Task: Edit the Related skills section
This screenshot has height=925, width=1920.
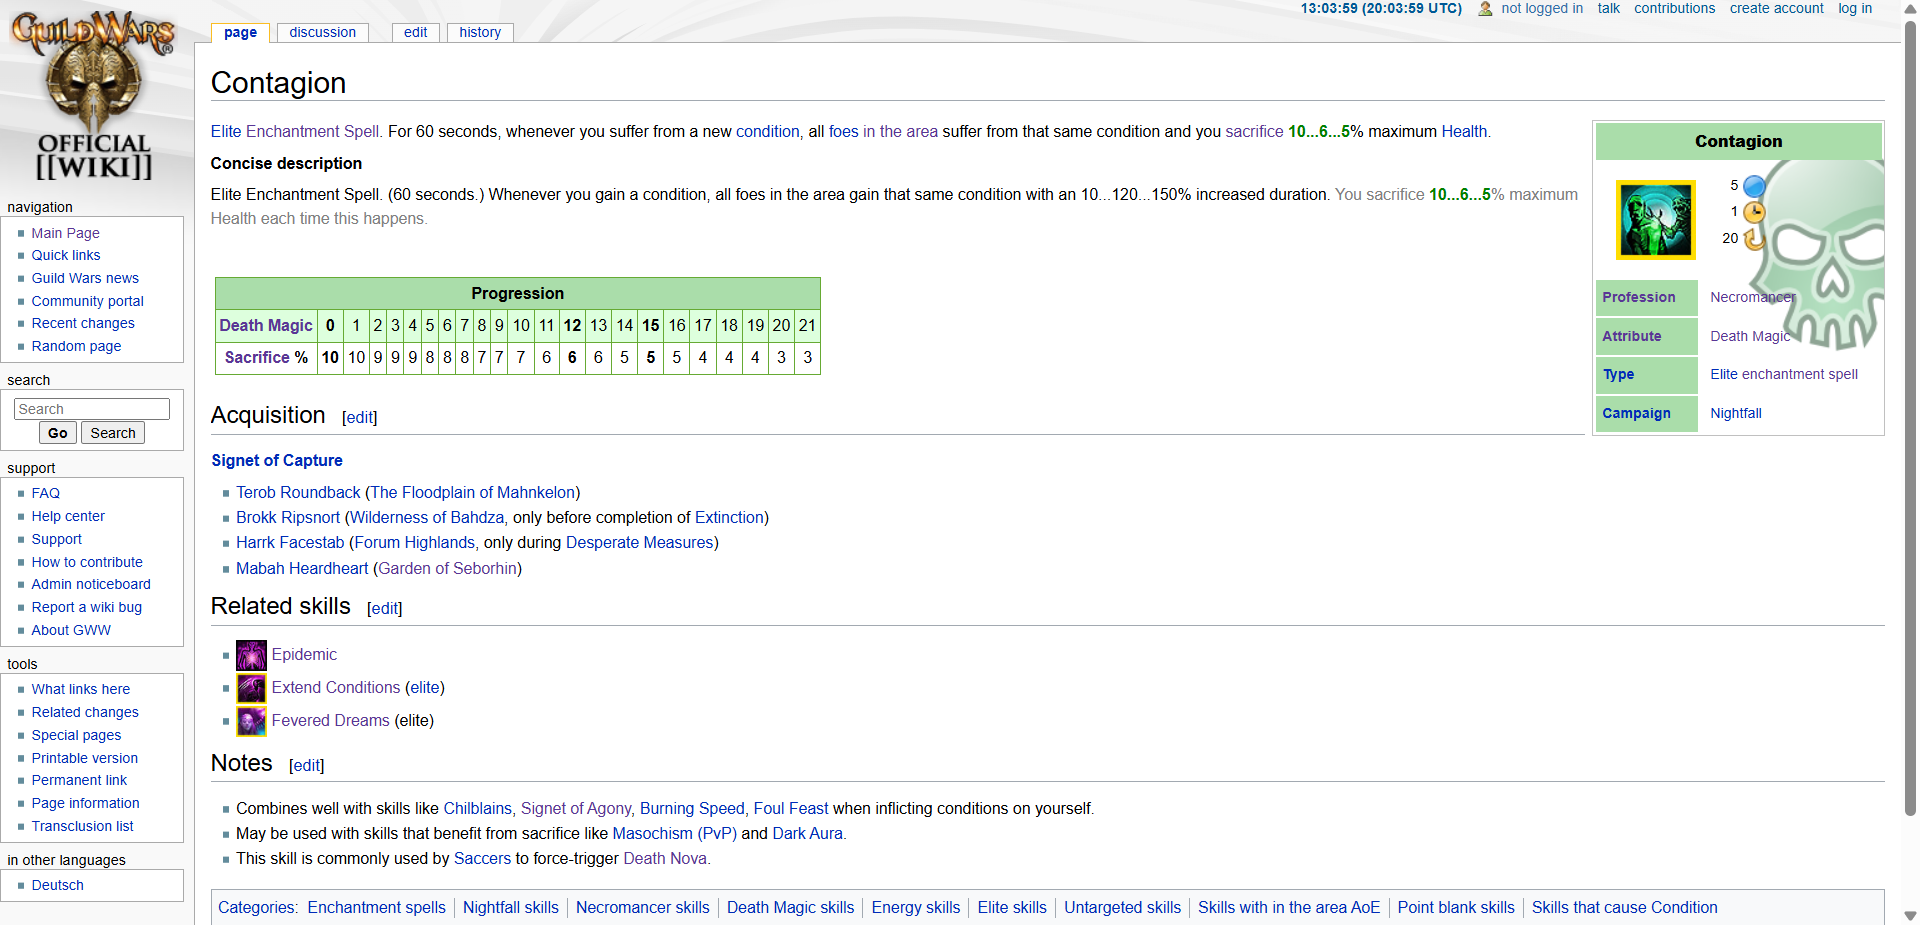Action: pos(385,609)
